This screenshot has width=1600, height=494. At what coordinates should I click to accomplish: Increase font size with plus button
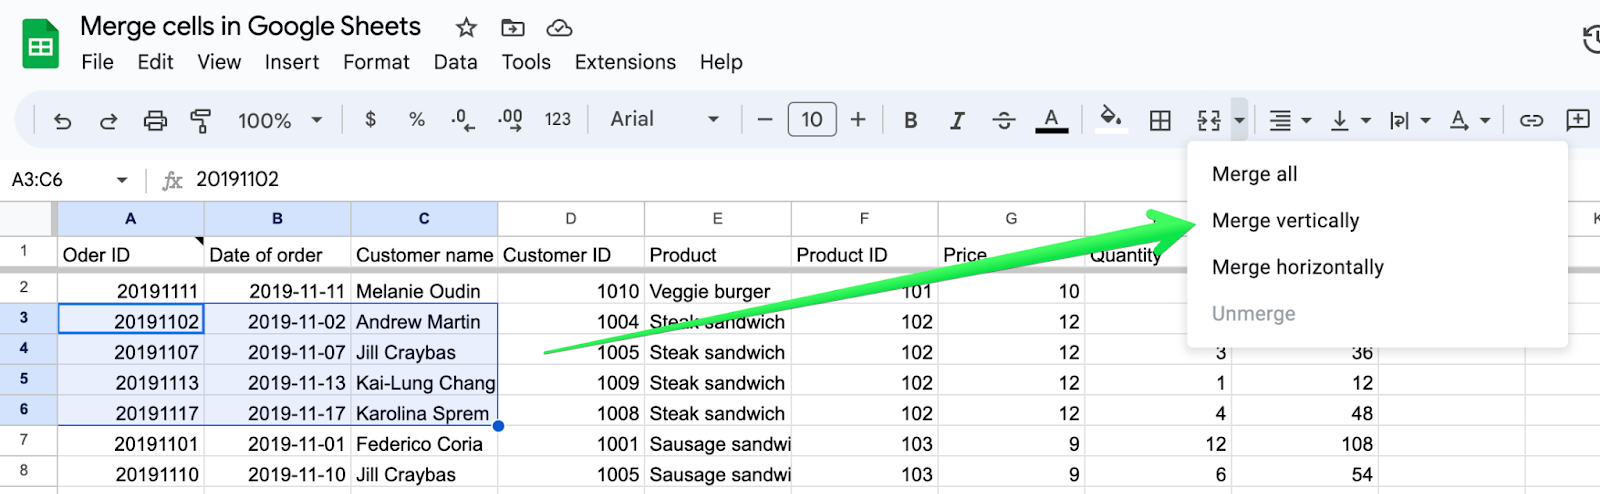click(x=858, y=120)
